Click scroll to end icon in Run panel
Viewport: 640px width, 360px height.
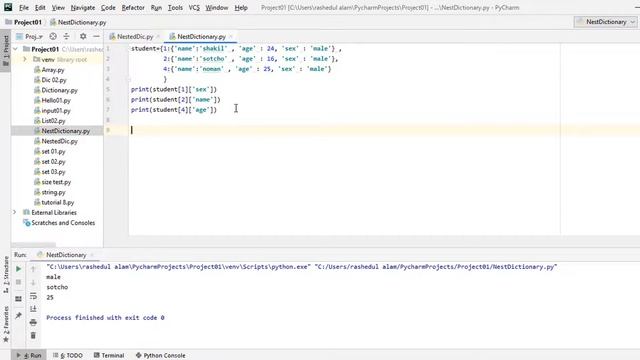coord(33,309)
